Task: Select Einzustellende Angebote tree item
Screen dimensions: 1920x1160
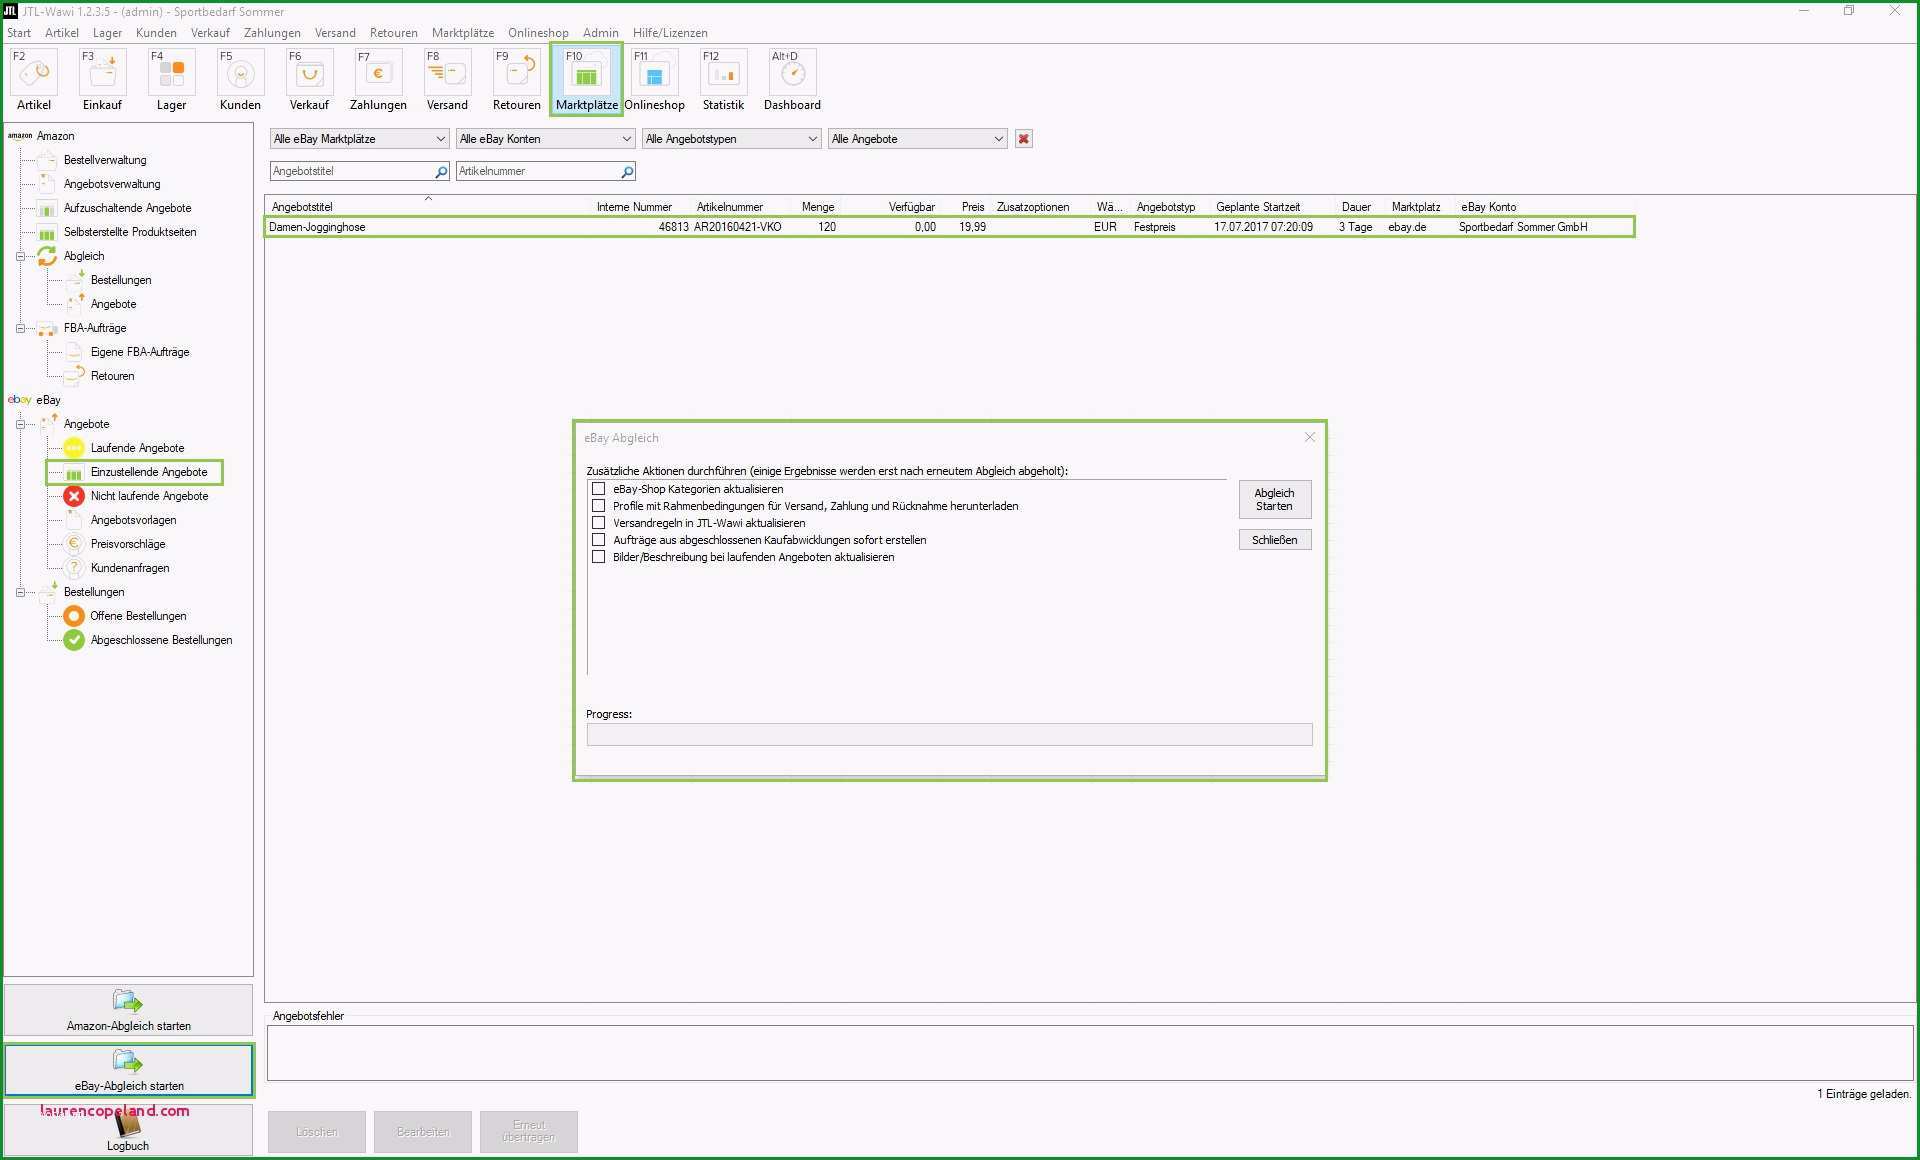Action: coord(134,472)
